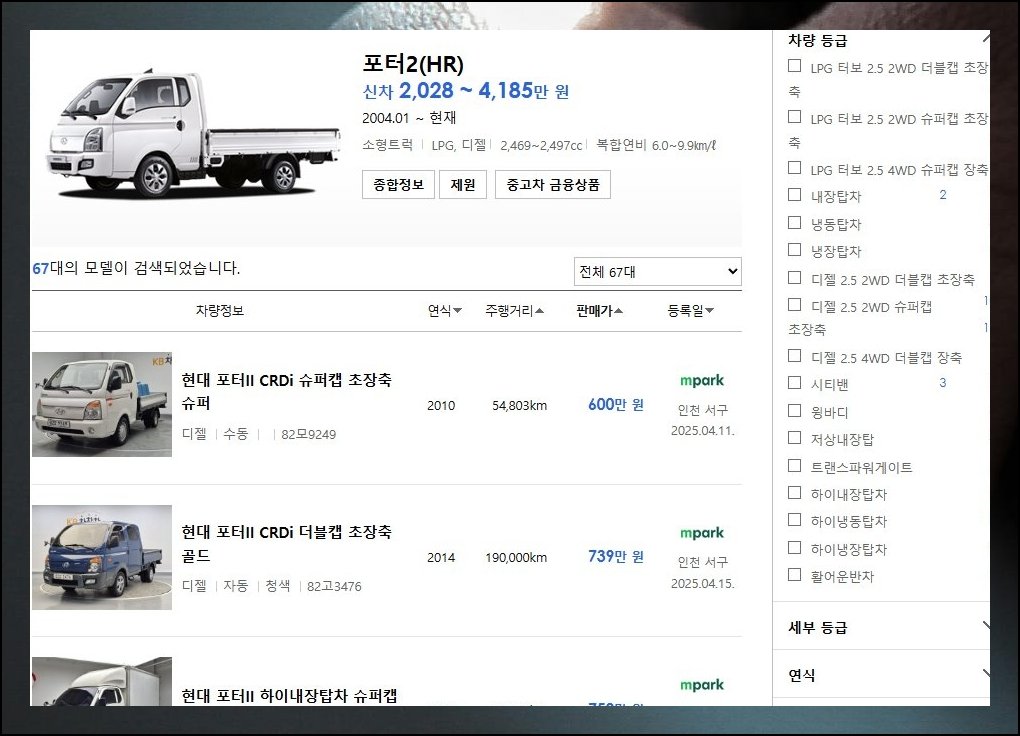Sort by 주행거리 column header
The width and height of the screenshot is (1020, 736).
[x=514, y=311]
